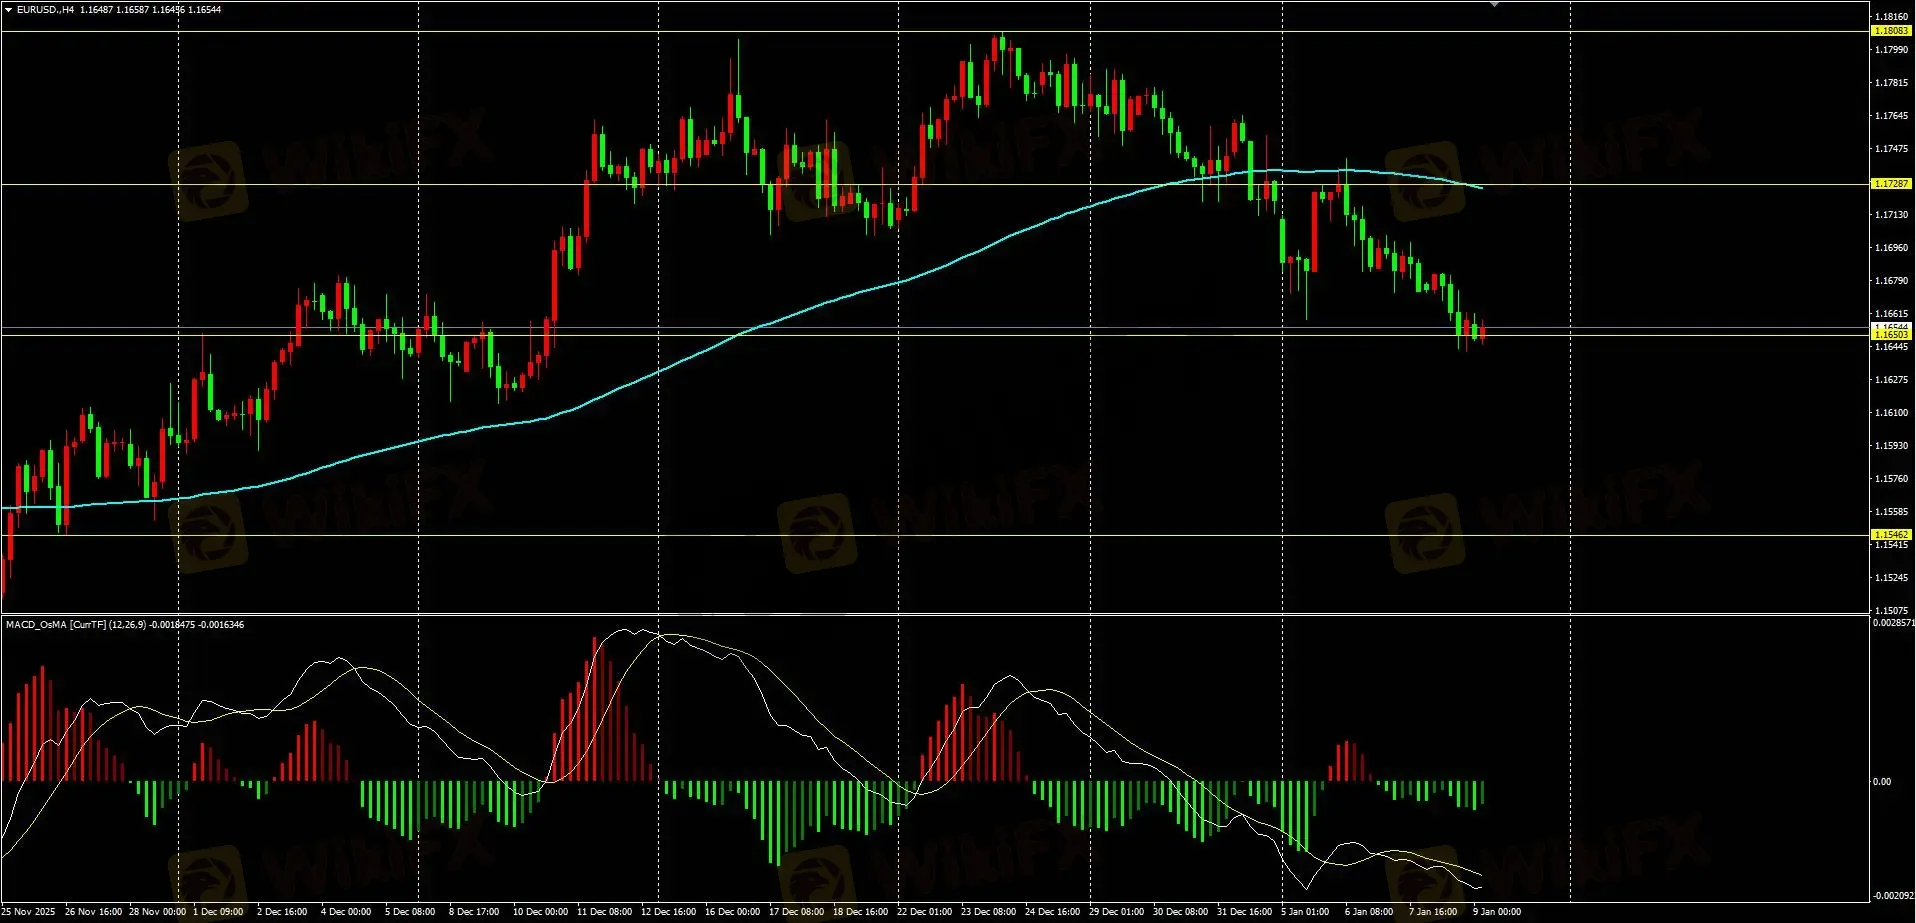Click the 1.18160 price scale value
1916x923 pixels.
pos(1891,17)
